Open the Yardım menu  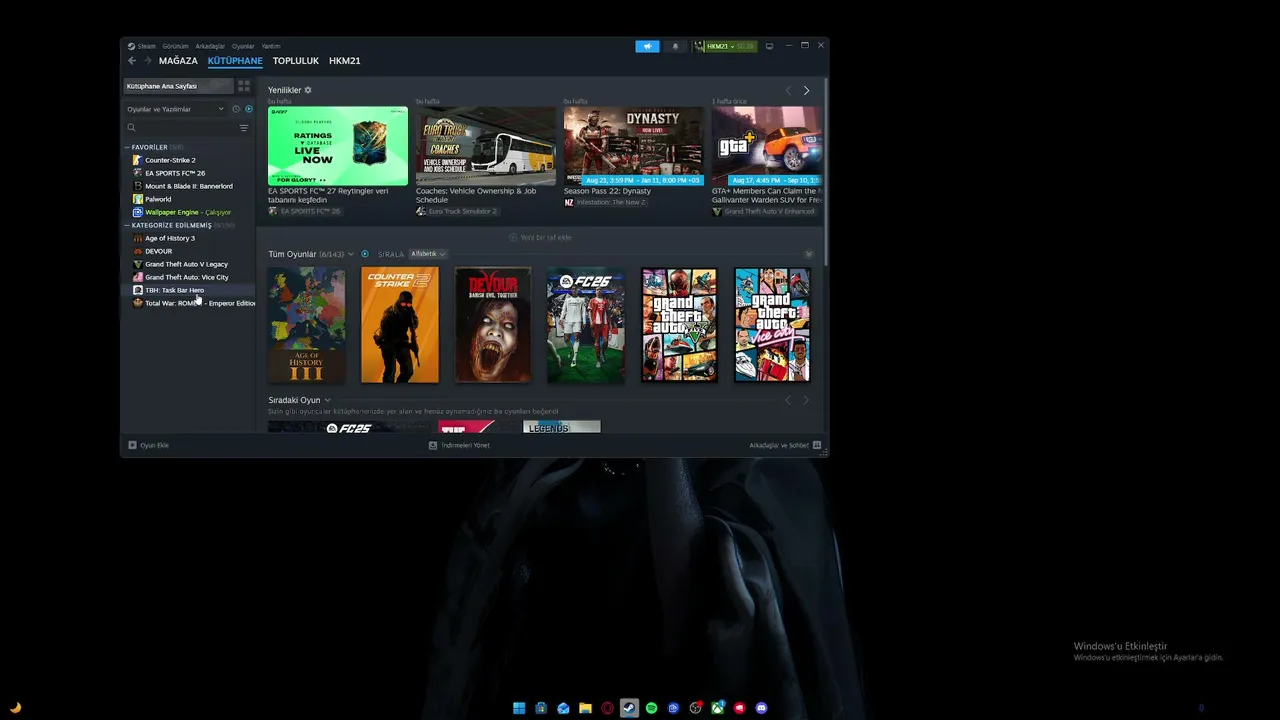271,46
